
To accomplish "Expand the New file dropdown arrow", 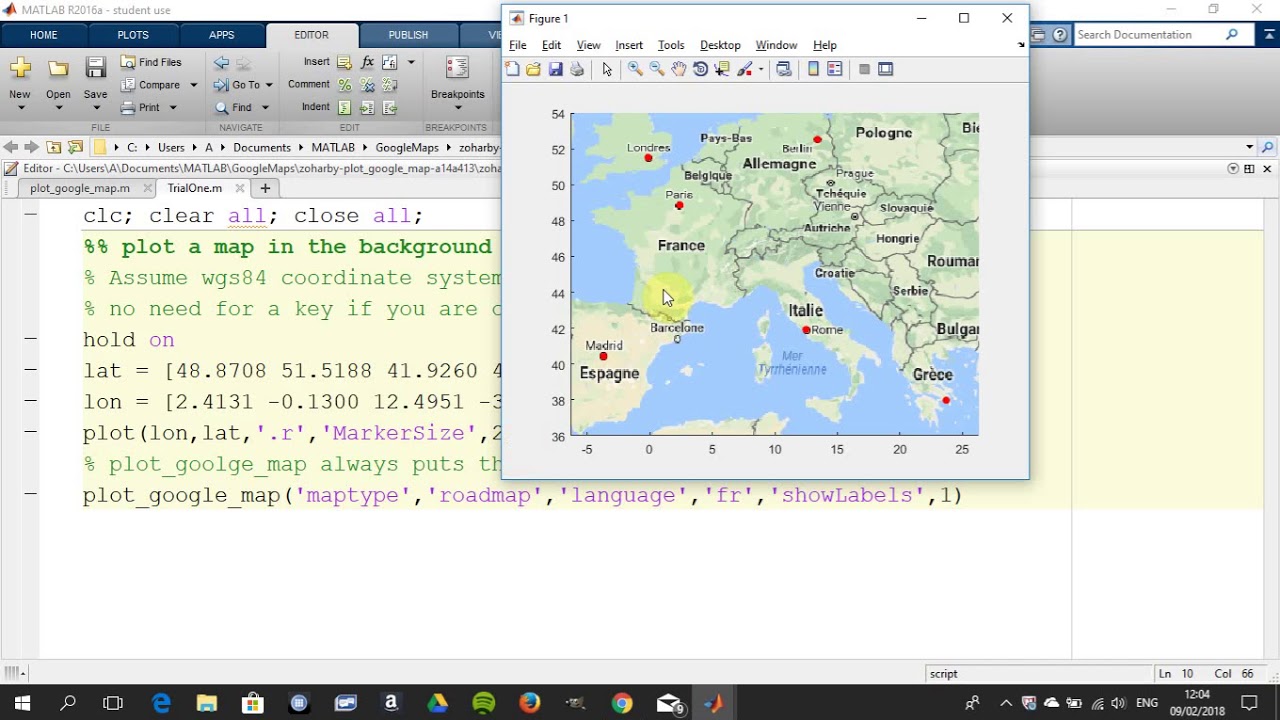I will [x=20, y=107].
